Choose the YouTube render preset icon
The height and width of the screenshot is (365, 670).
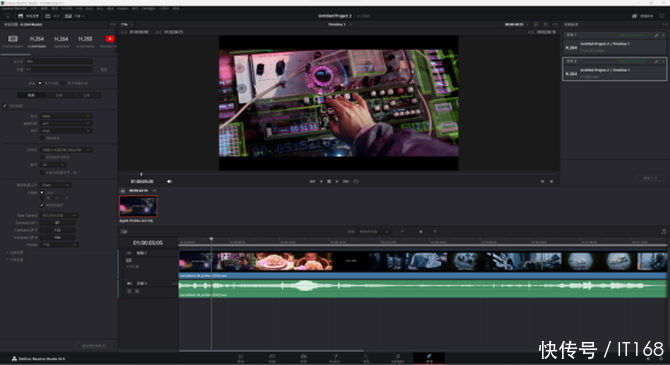pos(110,39)
